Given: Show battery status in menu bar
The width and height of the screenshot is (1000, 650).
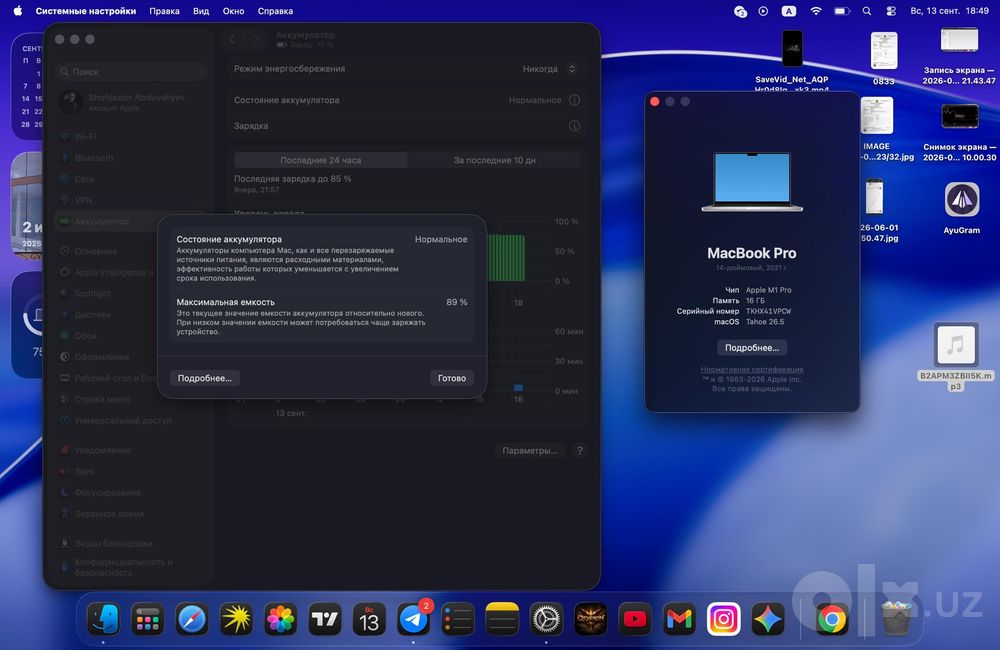Looking at the screenshot, I should coord(842,11).
